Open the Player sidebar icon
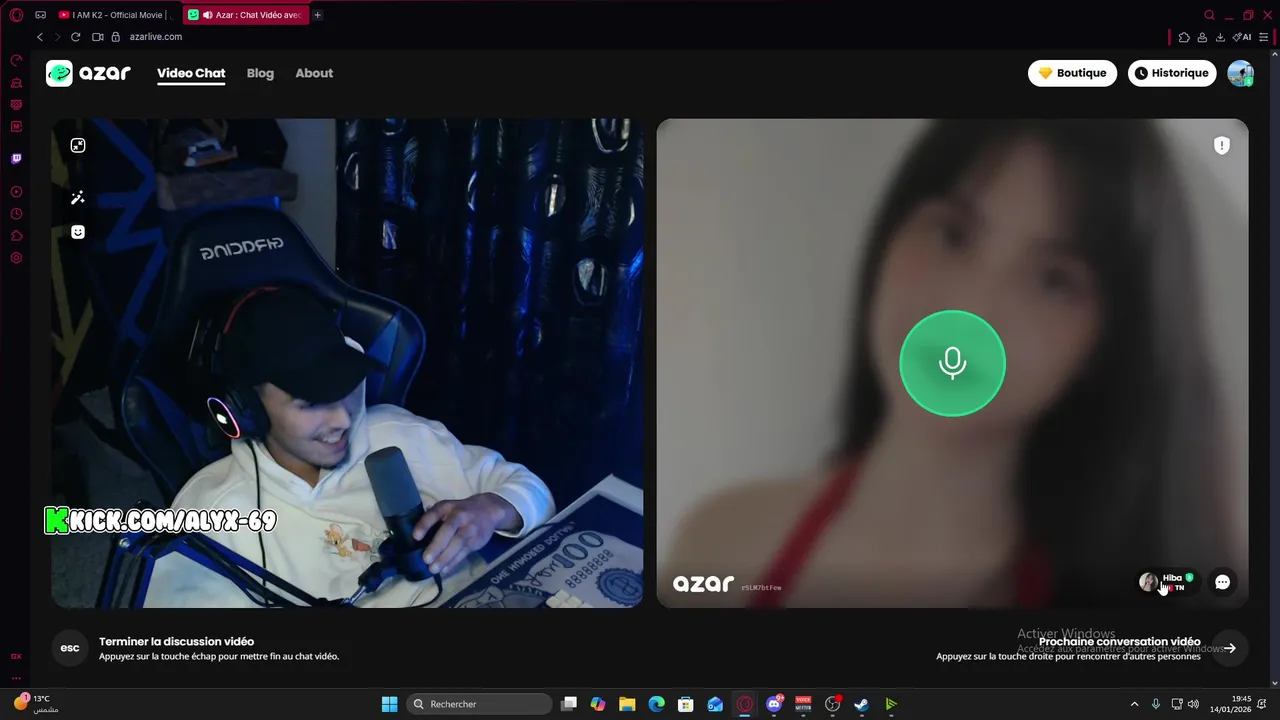Viewport: 1280px width, 720px height. (x=16, y=192)
